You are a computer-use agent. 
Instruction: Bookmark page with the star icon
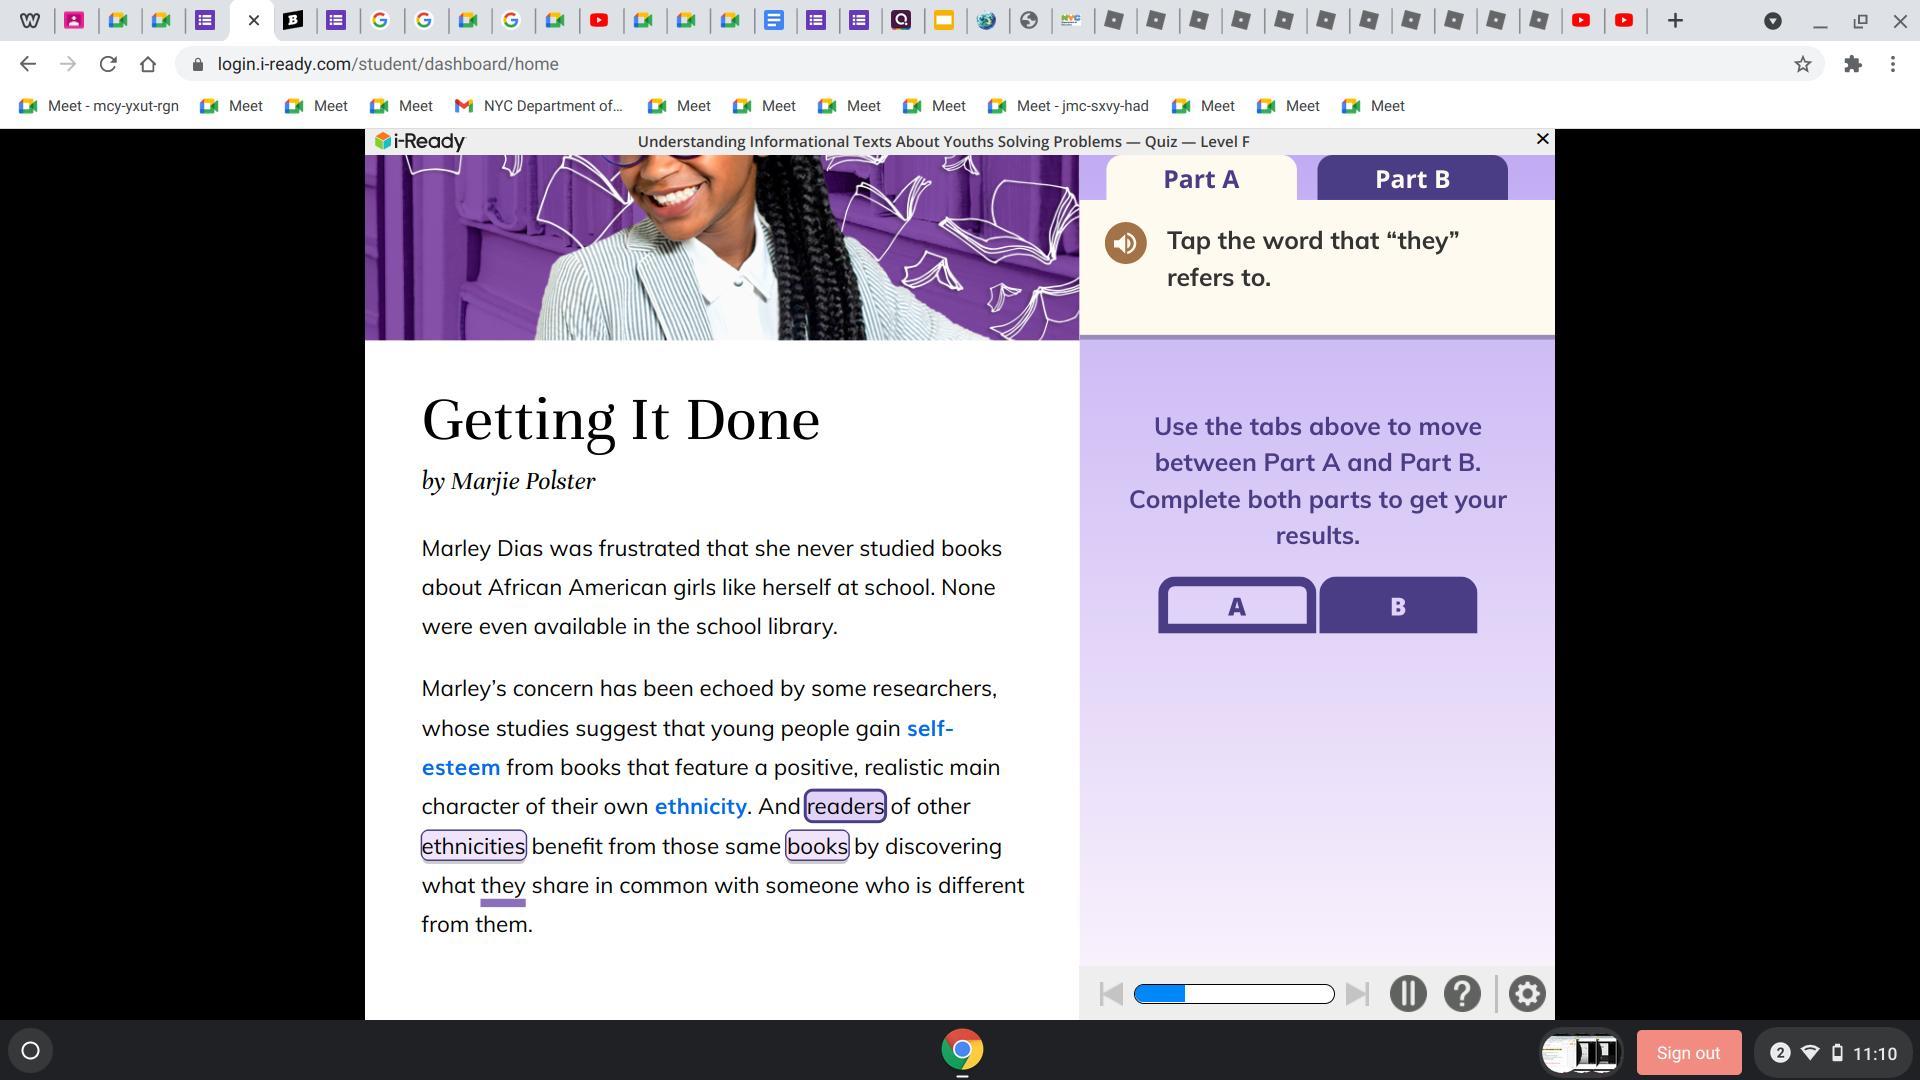click(x=1802, y=64)
